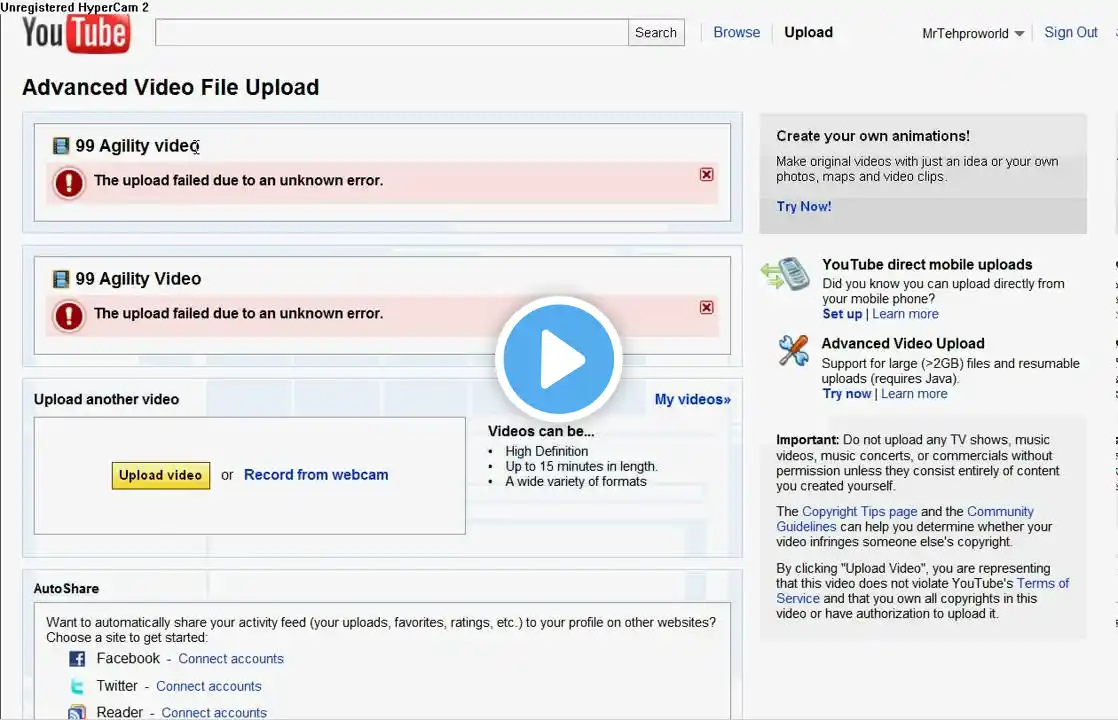Click the film icon beside first 99 Agility video
This screenshot has height=720, width=1118.
pos(61,146)
